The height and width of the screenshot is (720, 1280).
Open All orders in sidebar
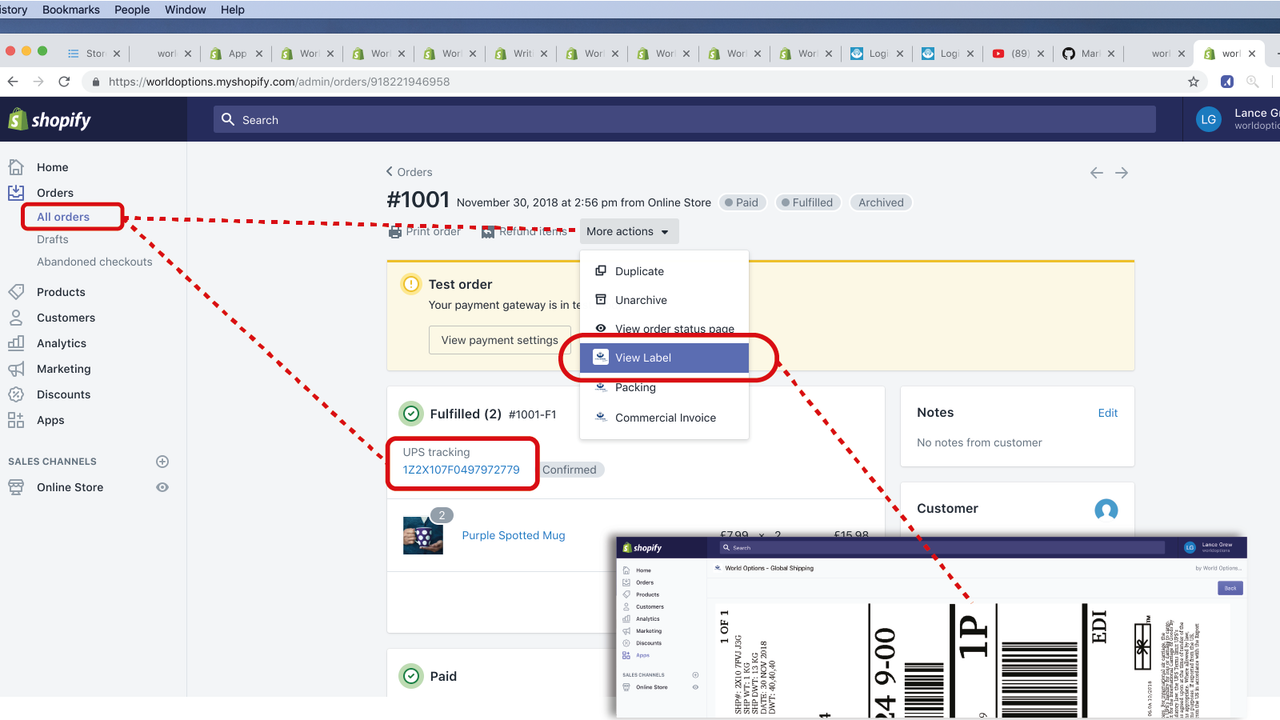pos(63,217)
